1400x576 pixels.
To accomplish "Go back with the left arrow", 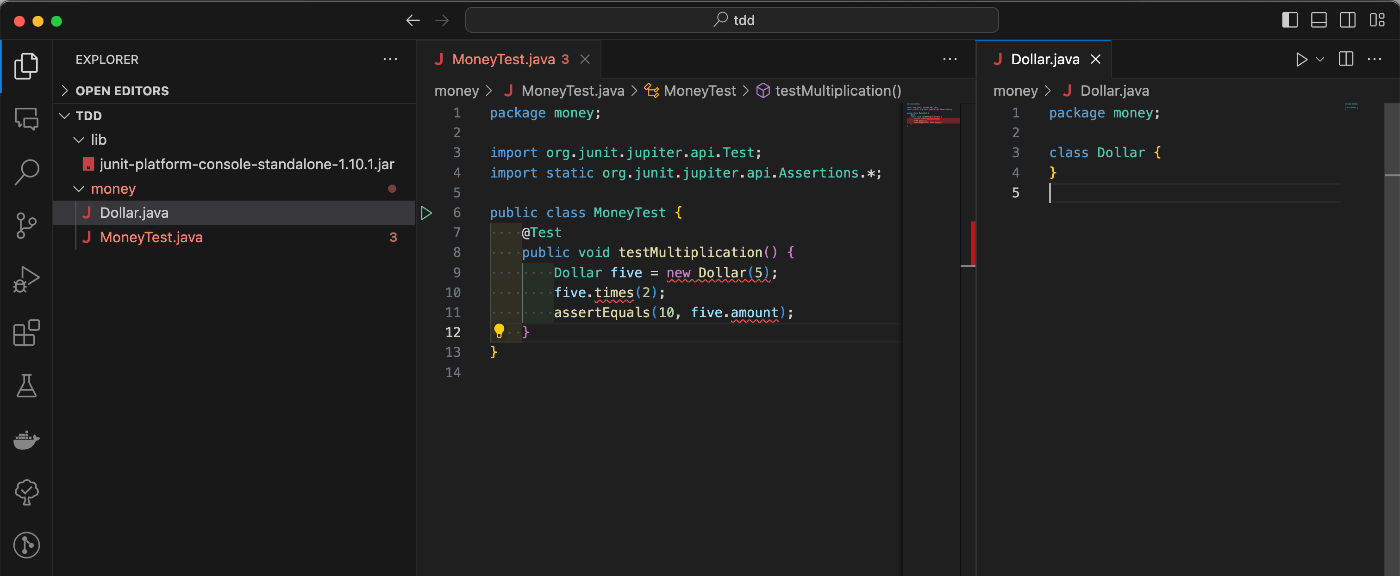I will [x=413, y=20].
